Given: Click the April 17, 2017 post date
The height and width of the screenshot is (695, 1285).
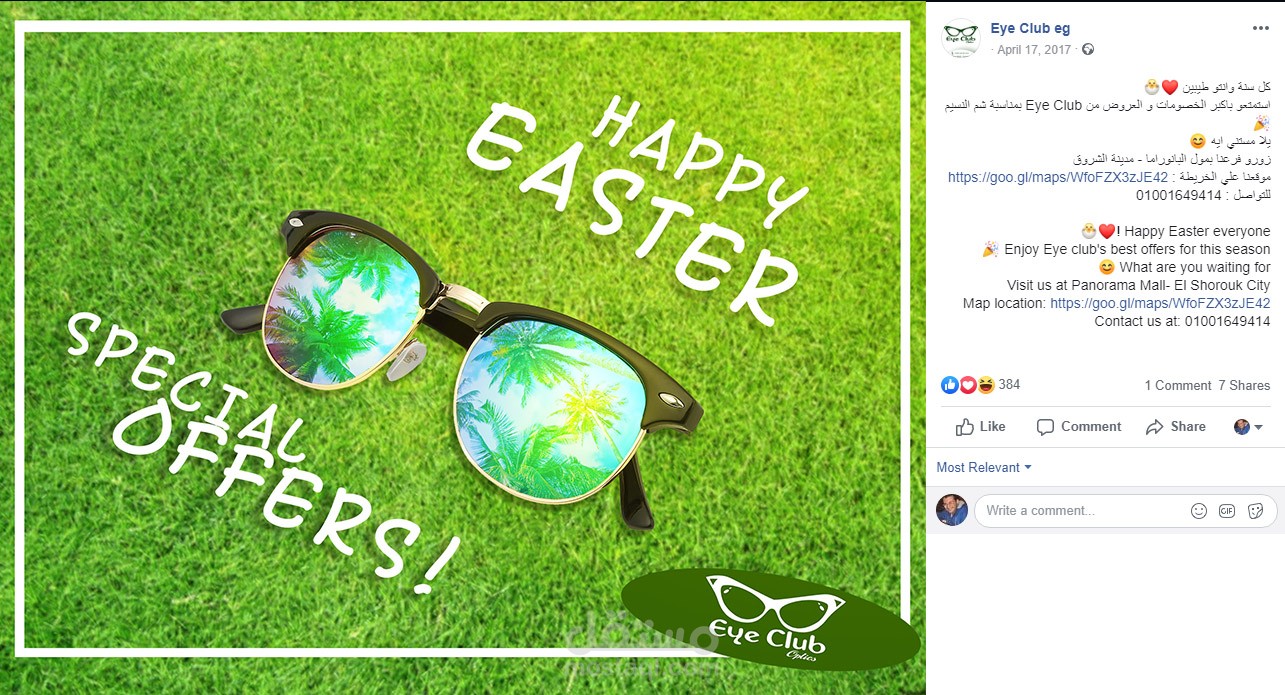Looking at the screenshot, I should coord(1033,49).
